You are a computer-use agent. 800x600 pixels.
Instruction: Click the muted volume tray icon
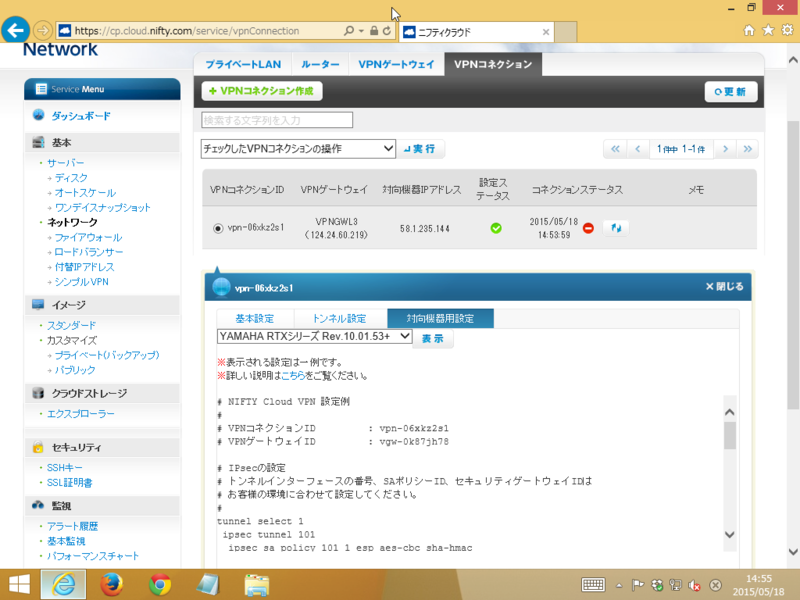click(694, 585)
